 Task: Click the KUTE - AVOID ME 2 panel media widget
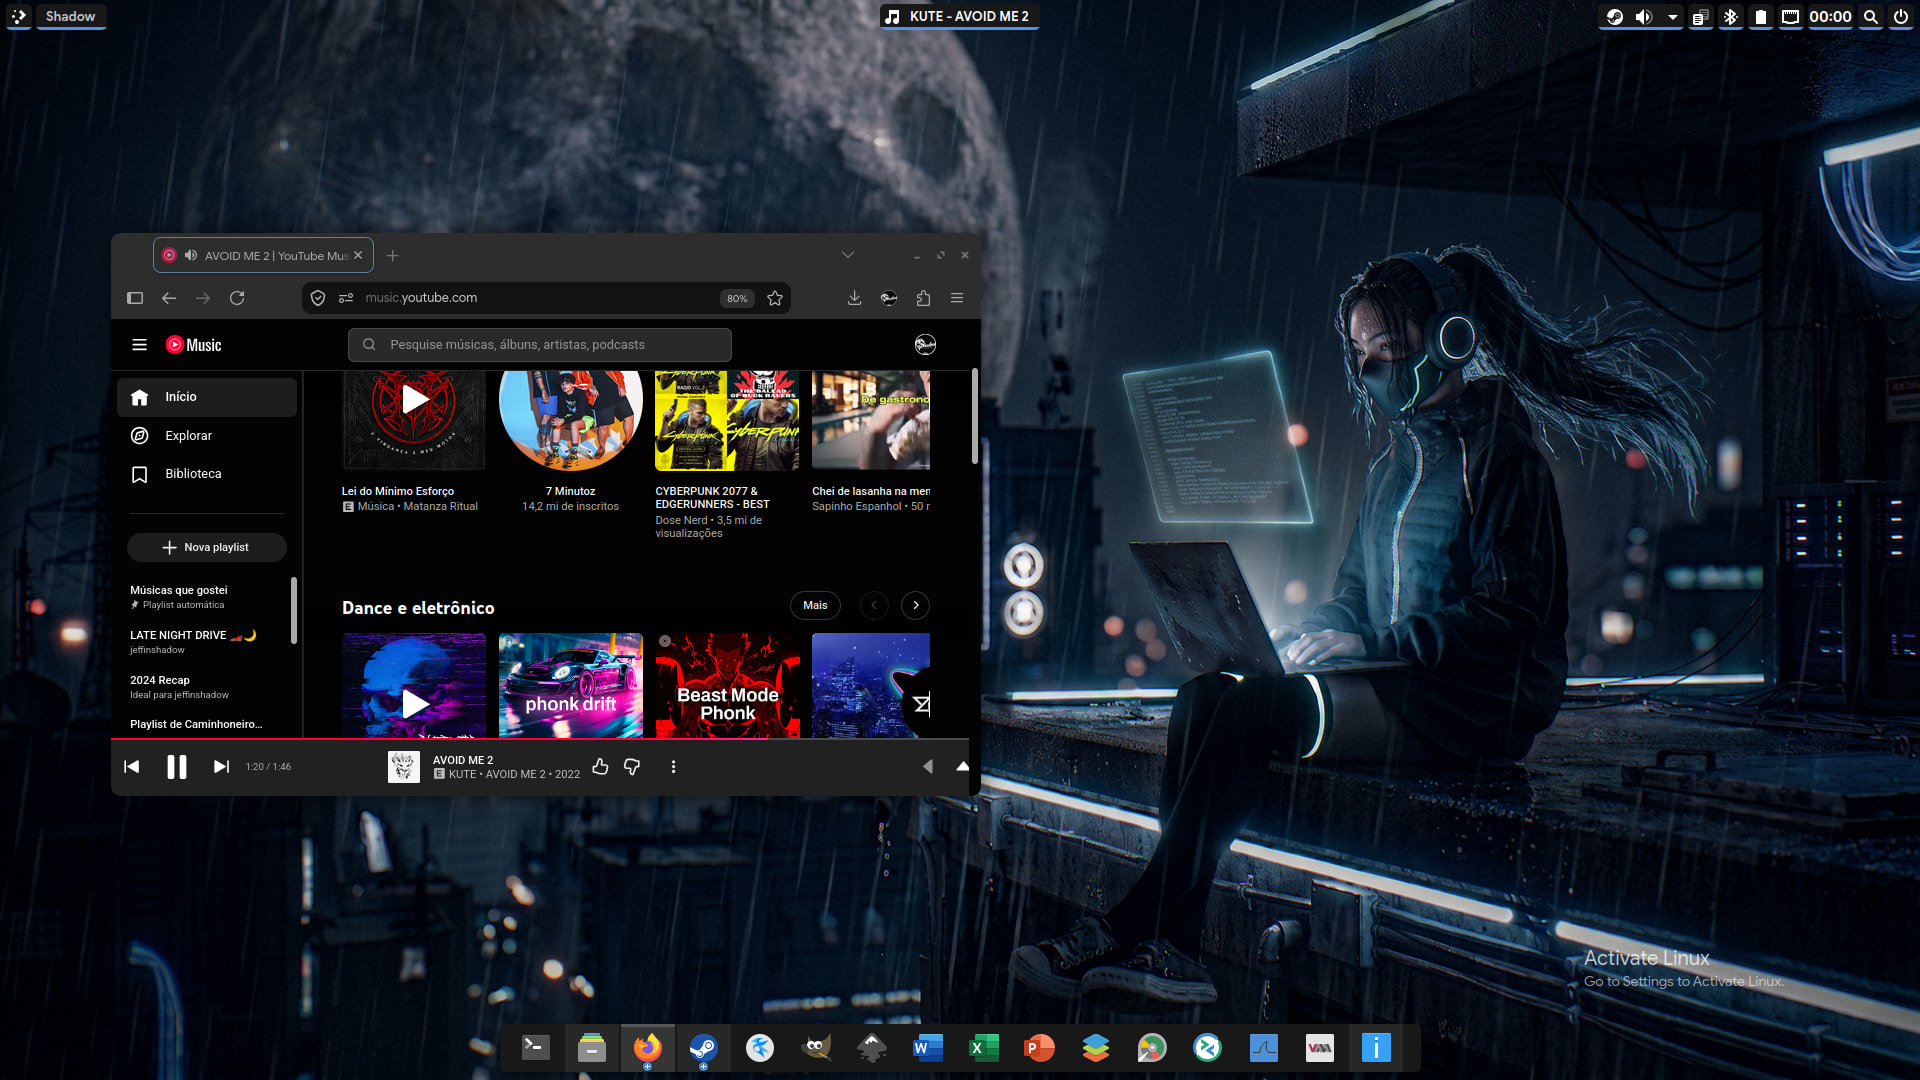tap(959, 16)
